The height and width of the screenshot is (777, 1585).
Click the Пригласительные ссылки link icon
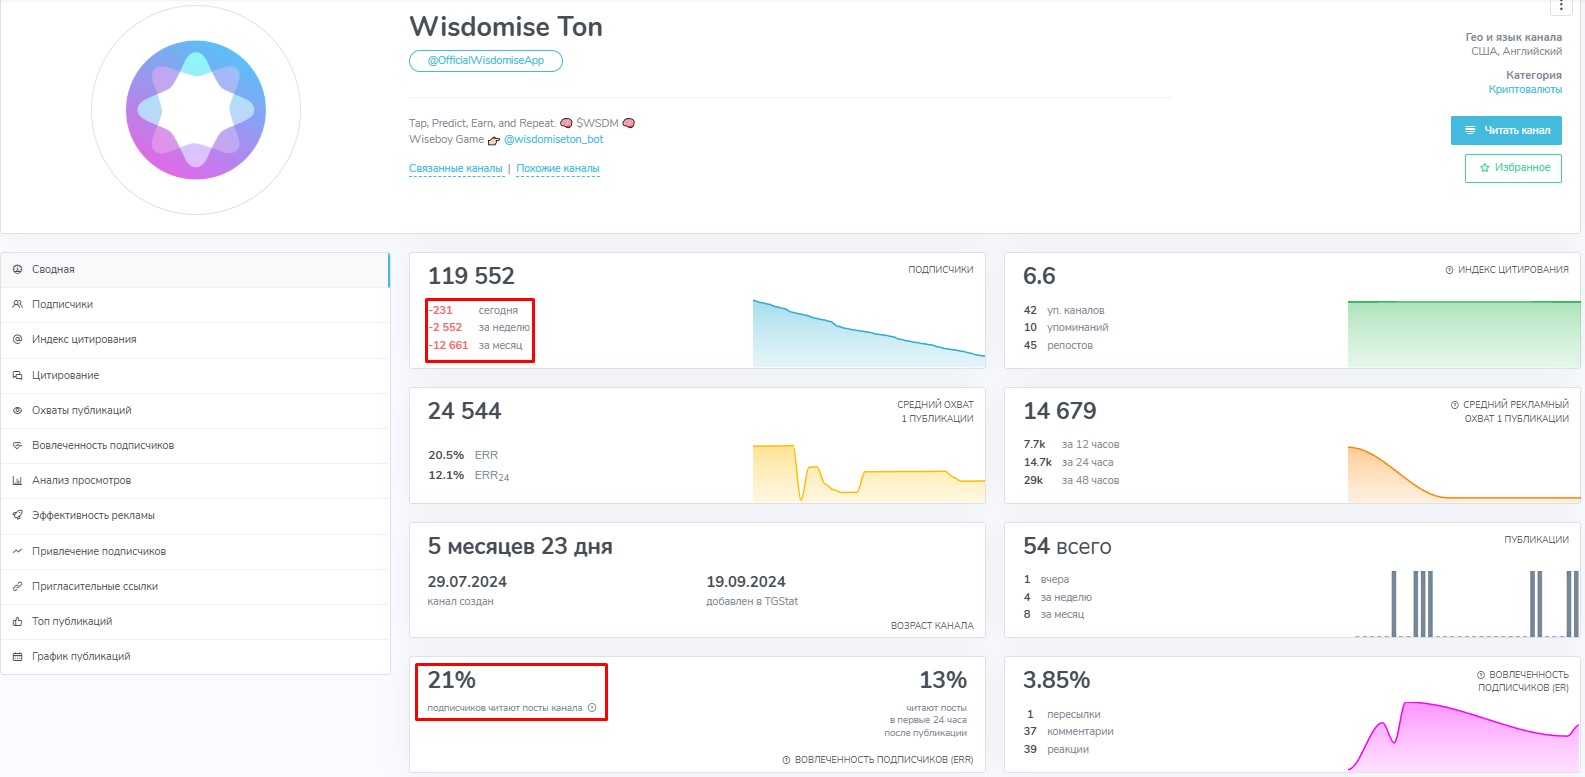click(17, 587)
